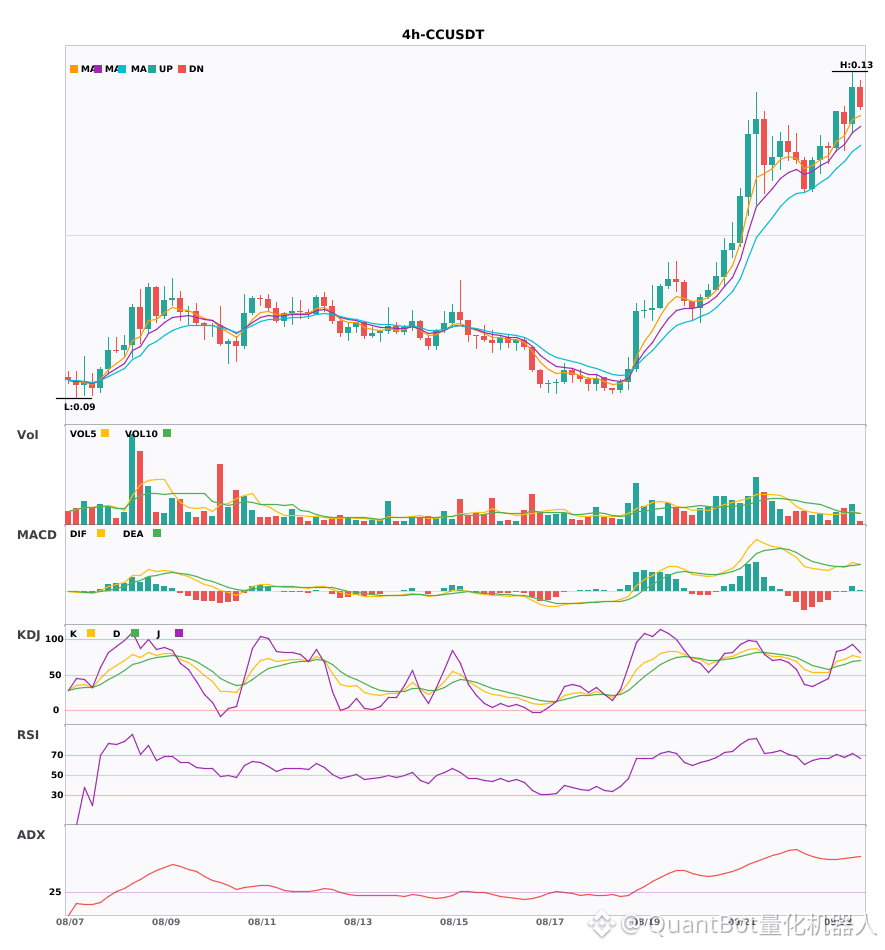Click the red DN legend swatch
This screenshot has height=950, width=885.
[182, 69]
